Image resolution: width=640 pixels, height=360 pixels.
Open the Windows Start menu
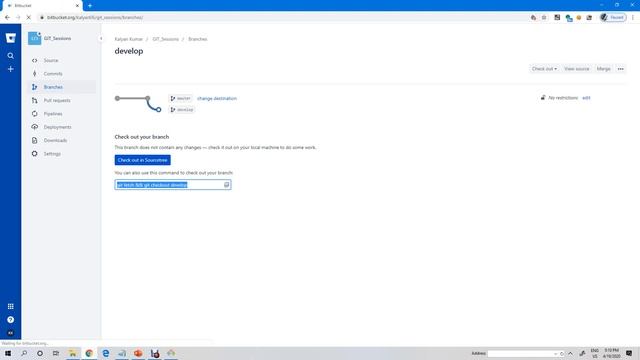click(8, 353)
